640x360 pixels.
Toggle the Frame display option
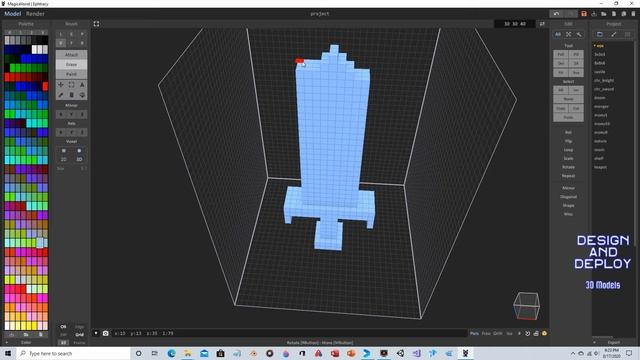click(x=80, y=343)
